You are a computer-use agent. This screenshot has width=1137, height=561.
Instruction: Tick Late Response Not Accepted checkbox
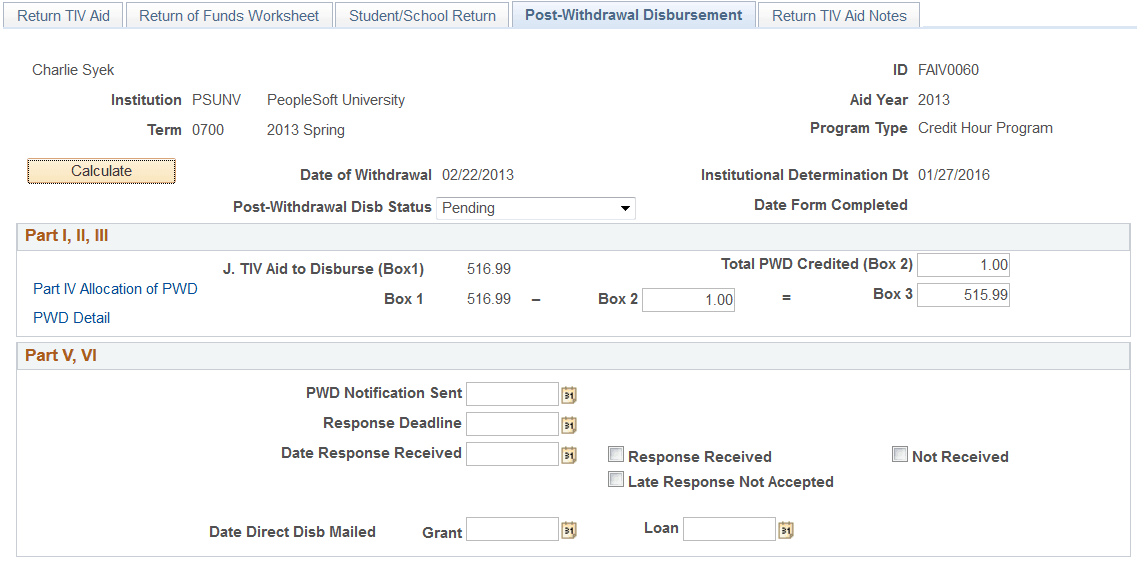[616, 480]
